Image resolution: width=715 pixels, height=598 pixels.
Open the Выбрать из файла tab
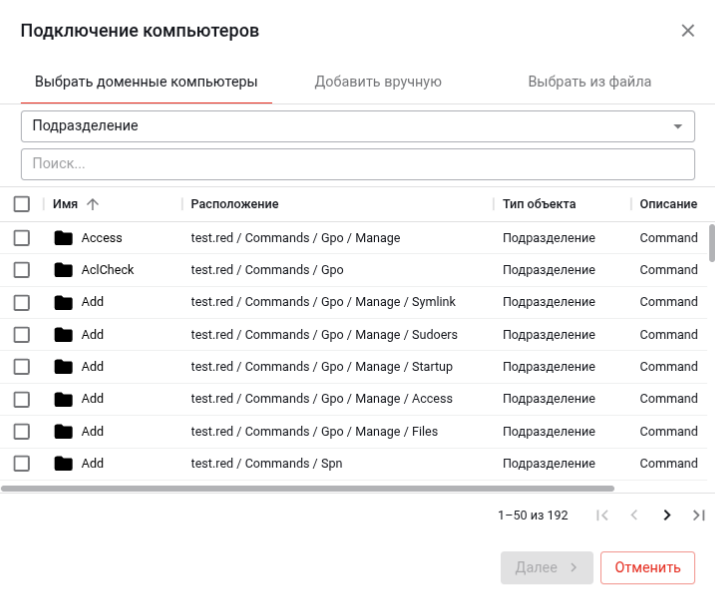pos(589,82)
